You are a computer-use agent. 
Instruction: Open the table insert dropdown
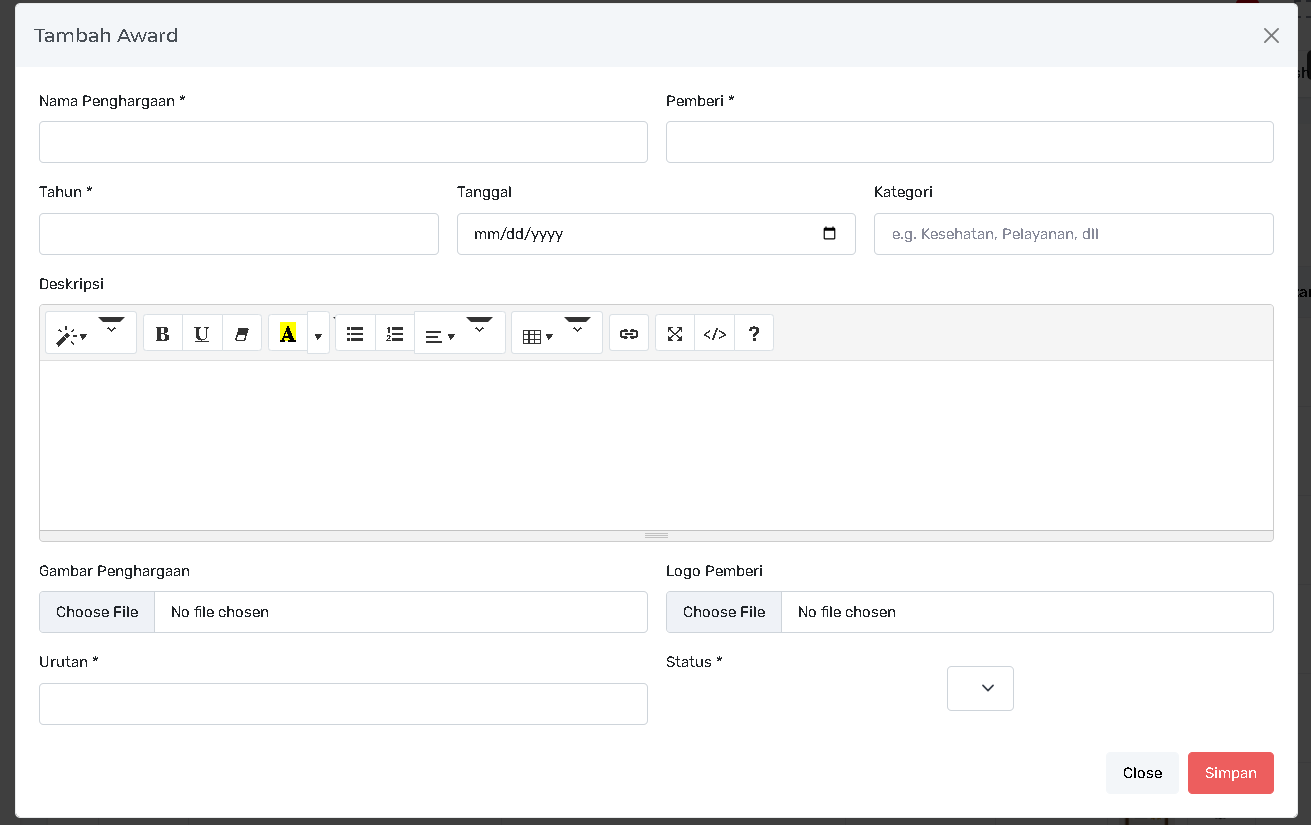538,336
